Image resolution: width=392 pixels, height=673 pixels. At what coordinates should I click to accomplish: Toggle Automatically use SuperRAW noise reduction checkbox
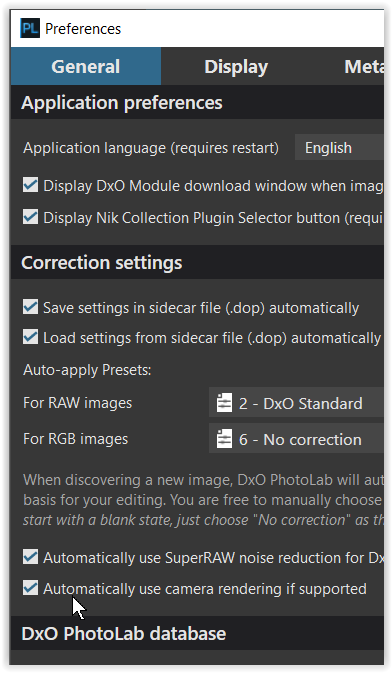(x=30, y=557)
